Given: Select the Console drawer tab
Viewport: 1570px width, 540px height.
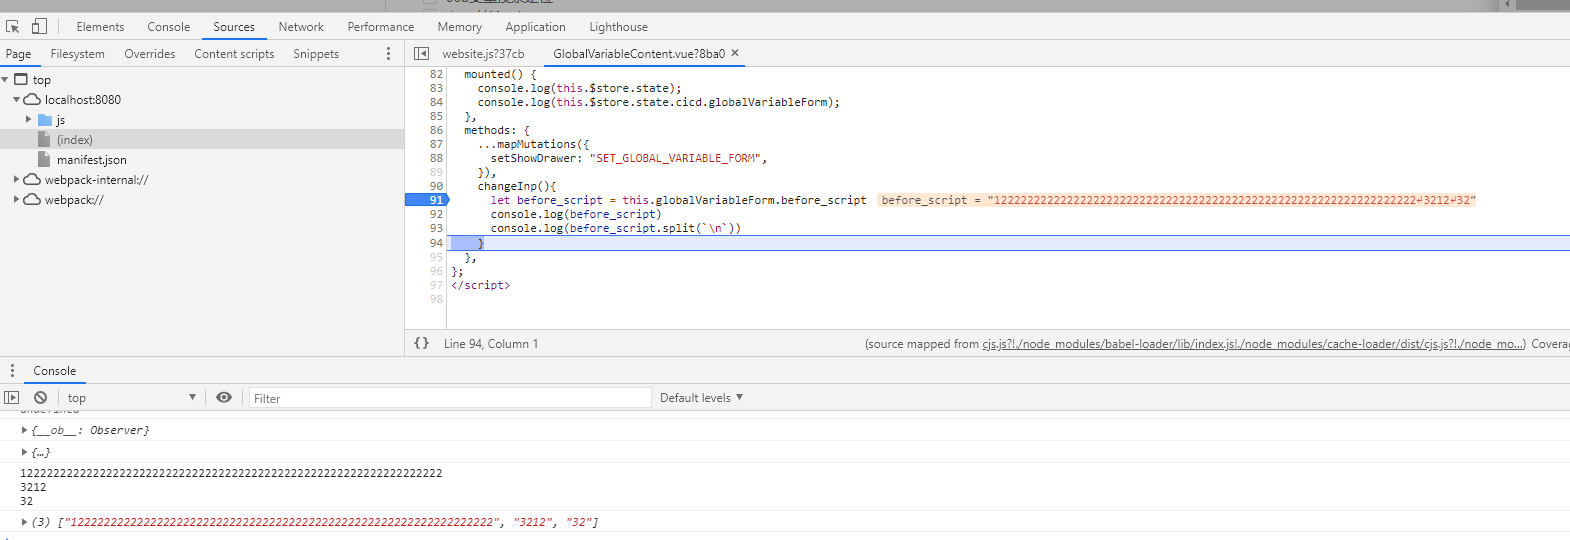Looking at the screenshot, I should pos(54,371).
